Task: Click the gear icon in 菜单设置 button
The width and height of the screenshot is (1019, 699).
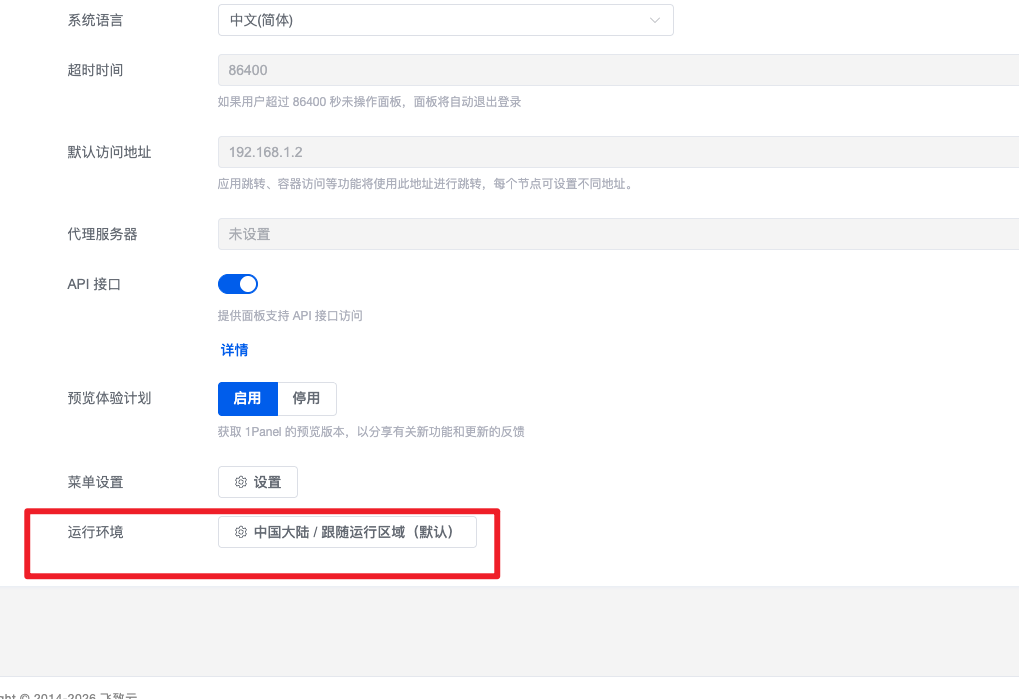Action: click(241, 482)
